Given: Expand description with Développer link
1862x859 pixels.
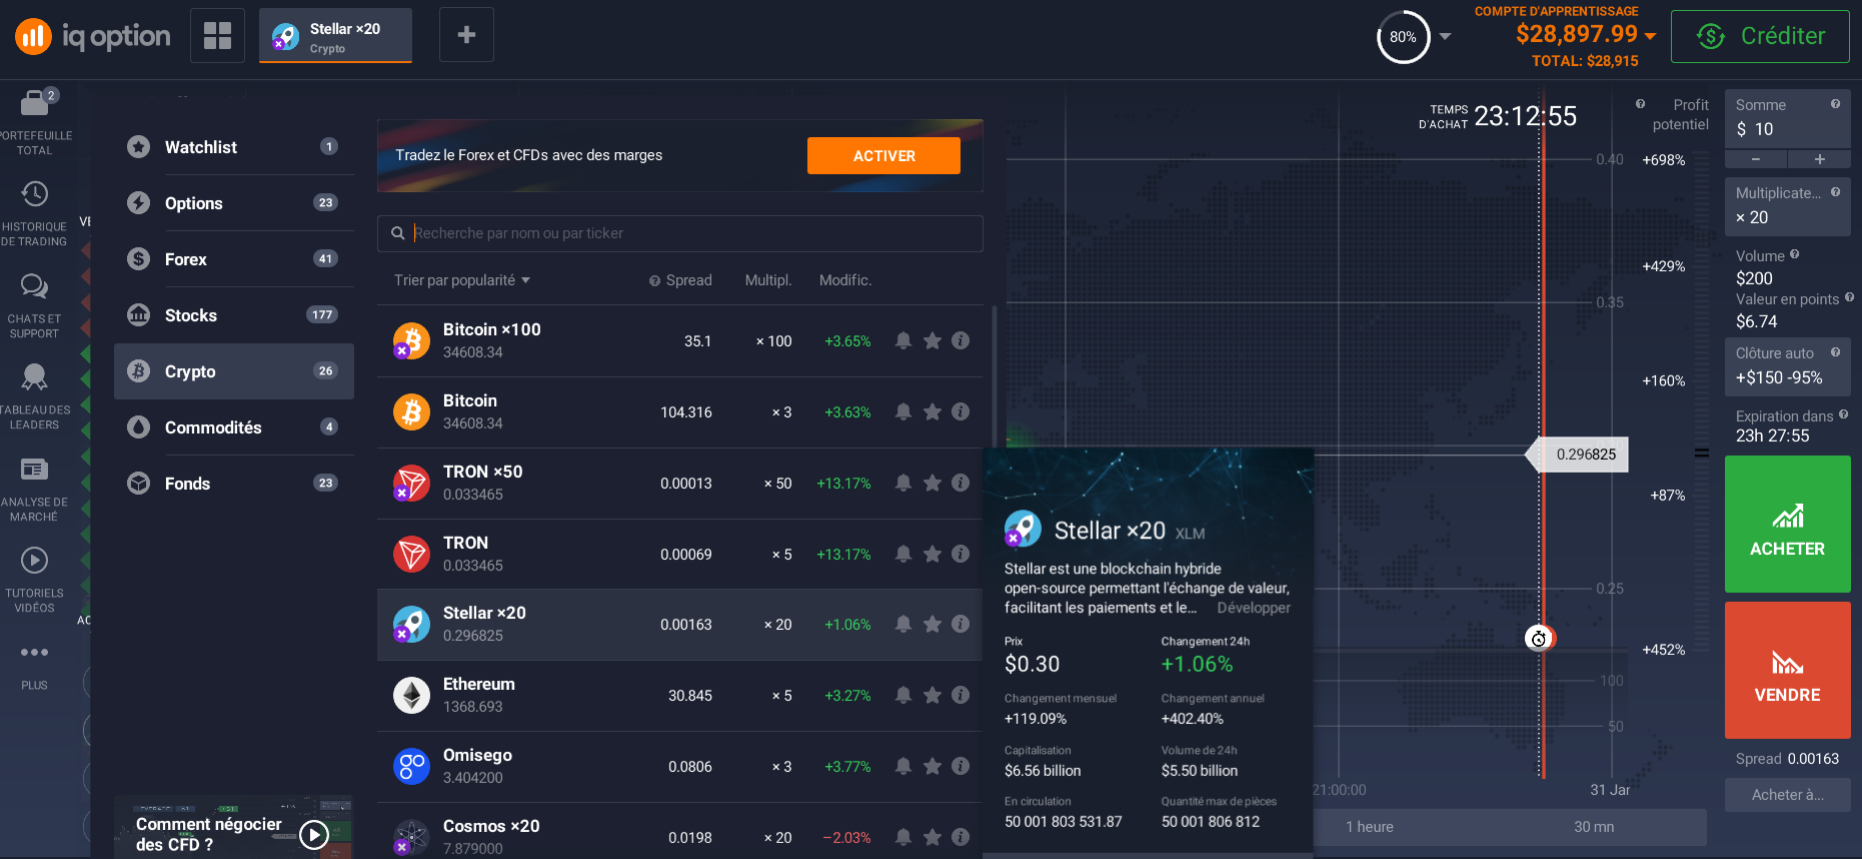Looking at the screenshot, I should pyautogui.click(x=1253, y=608).
